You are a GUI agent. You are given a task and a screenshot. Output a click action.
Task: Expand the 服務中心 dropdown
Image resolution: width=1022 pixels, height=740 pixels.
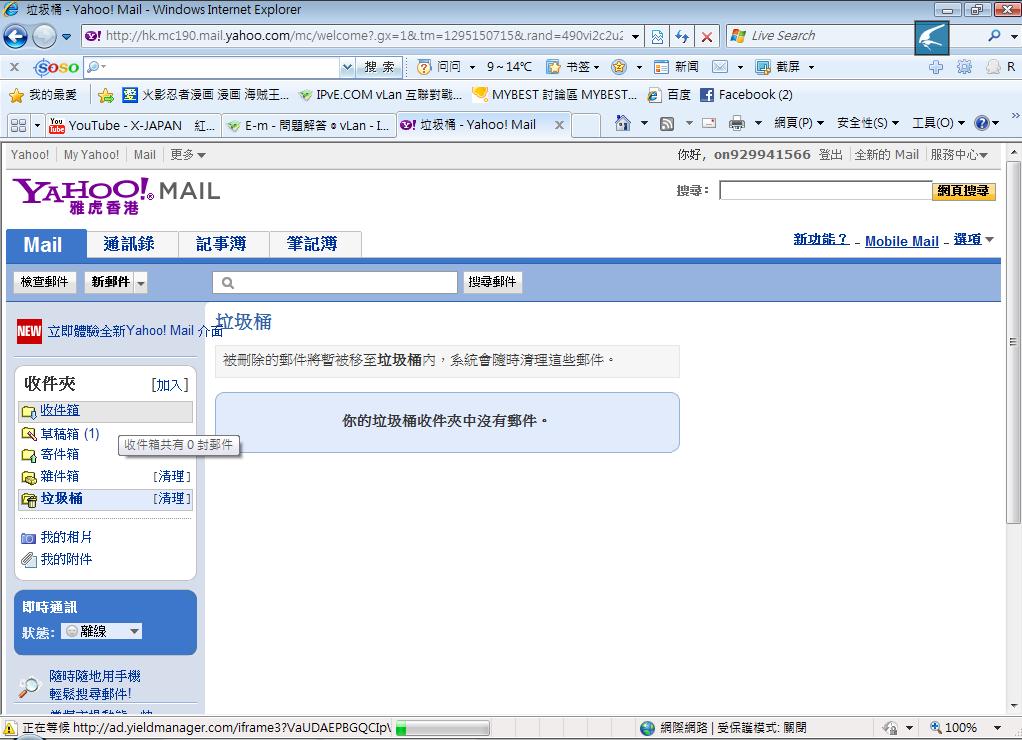pyautogui.click(x=959, y=155)
